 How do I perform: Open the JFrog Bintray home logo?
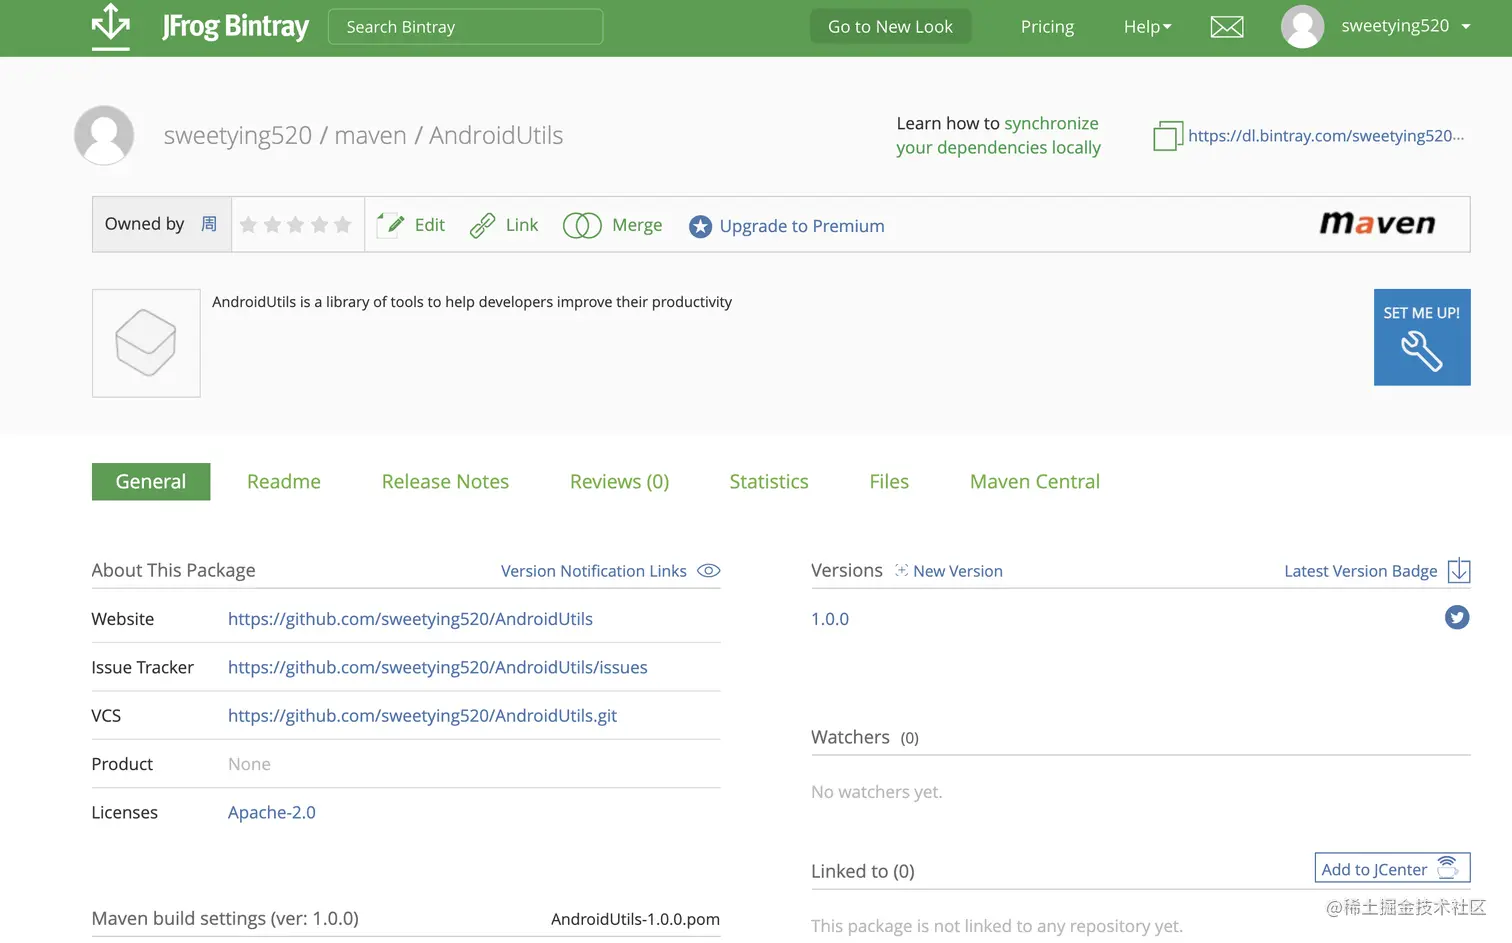click(200, 25)
